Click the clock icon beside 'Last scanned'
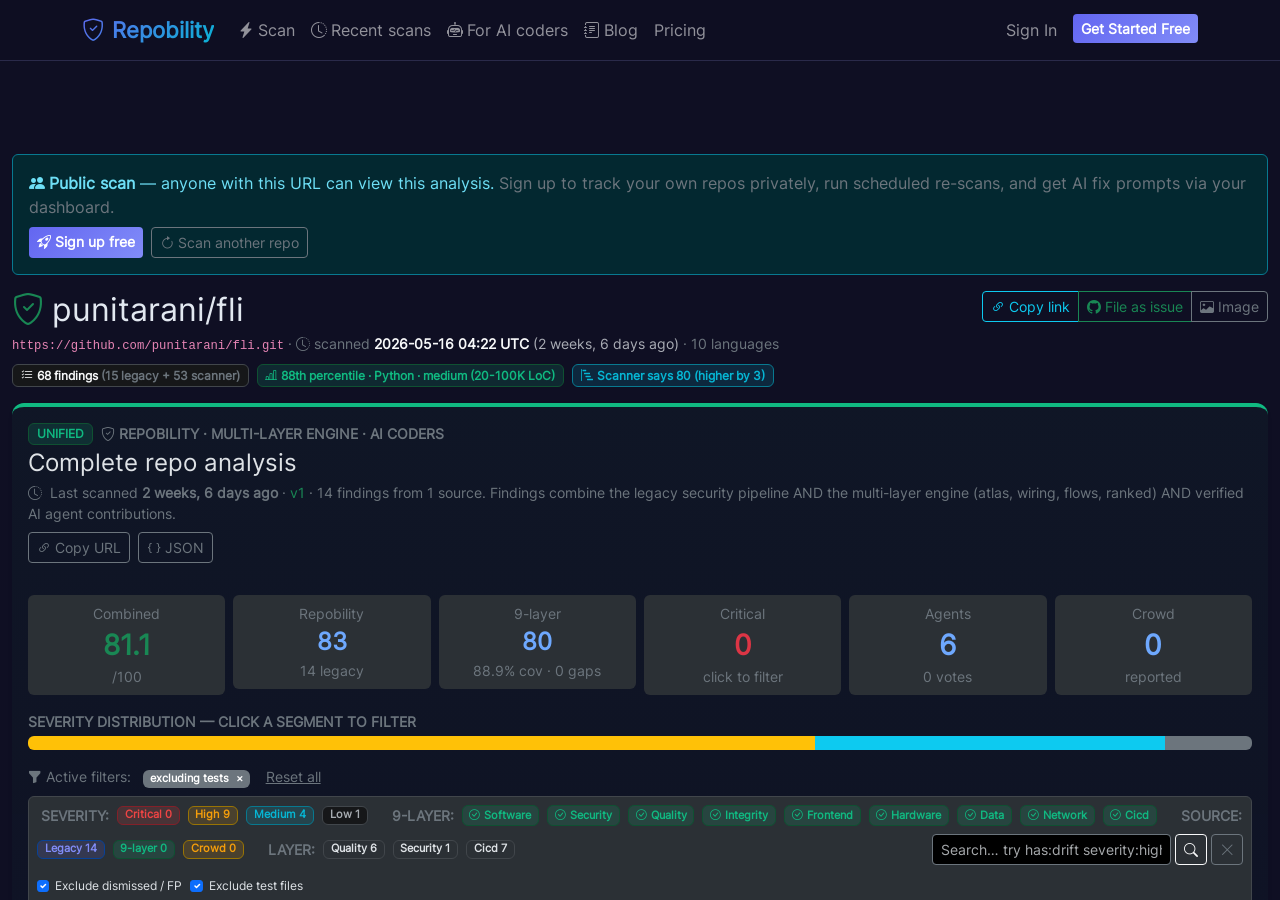Image resolution: width=1280 pixels, height=900 pixels. pos(35,493)
